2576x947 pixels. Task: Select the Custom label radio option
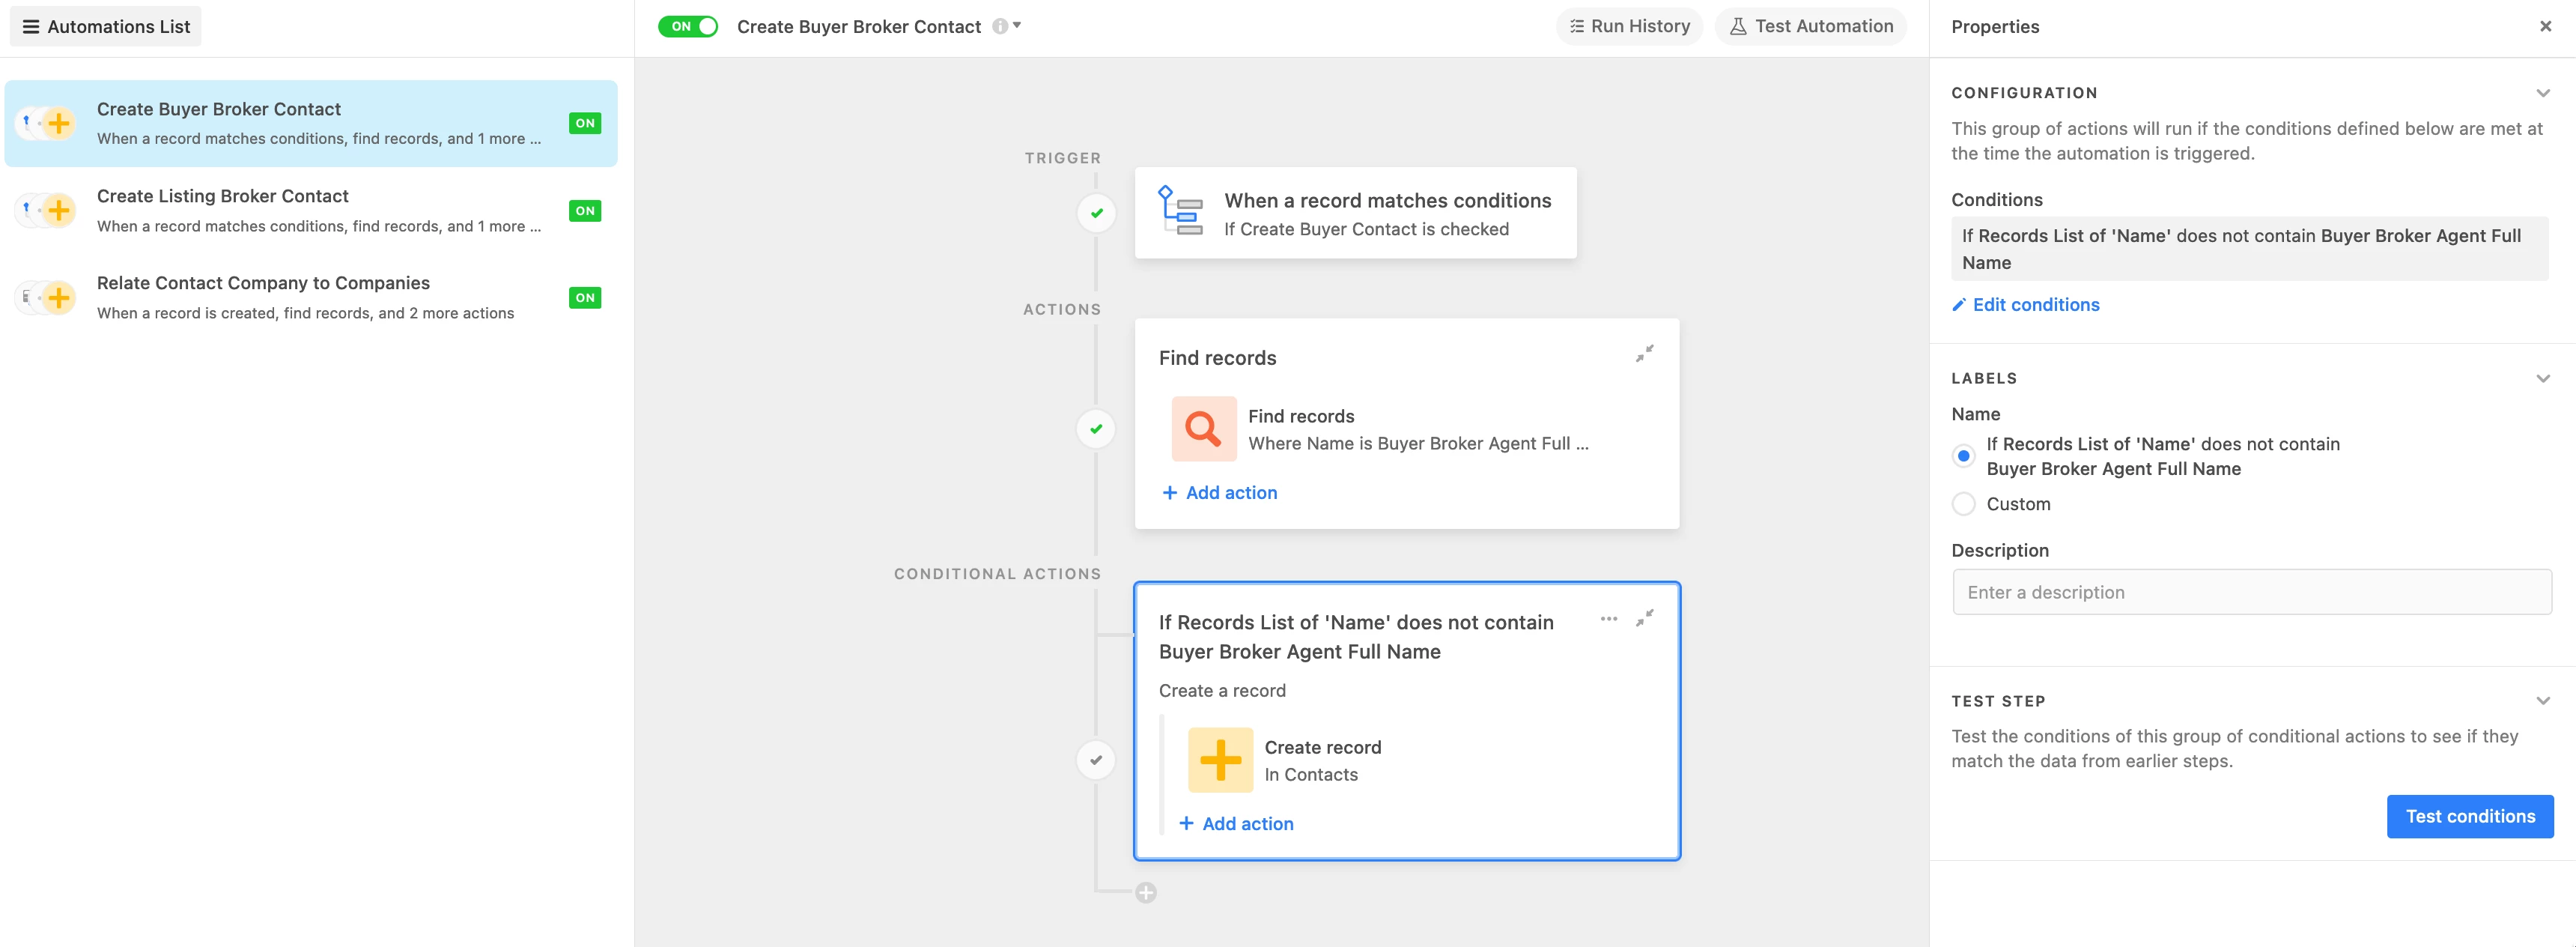point(1963,504)
